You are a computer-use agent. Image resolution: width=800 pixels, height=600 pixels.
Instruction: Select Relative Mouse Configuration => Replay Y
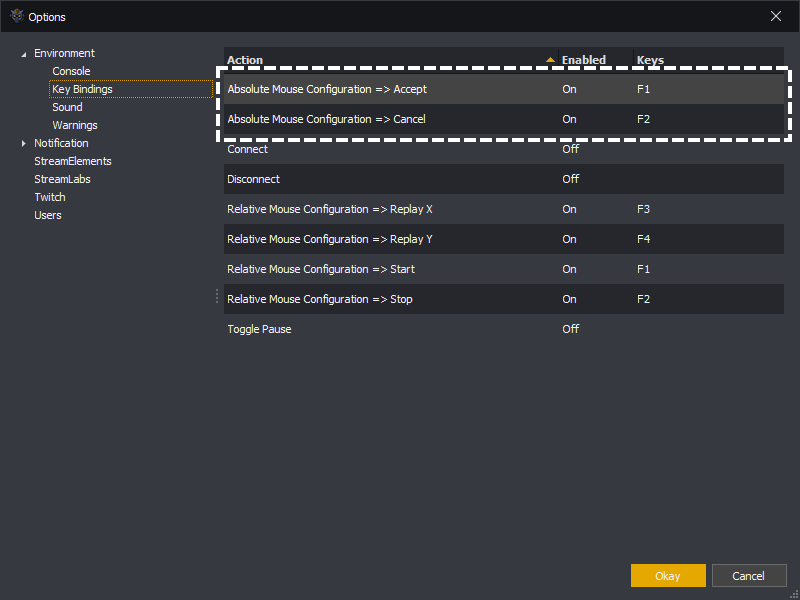click(x=504, y=239)
